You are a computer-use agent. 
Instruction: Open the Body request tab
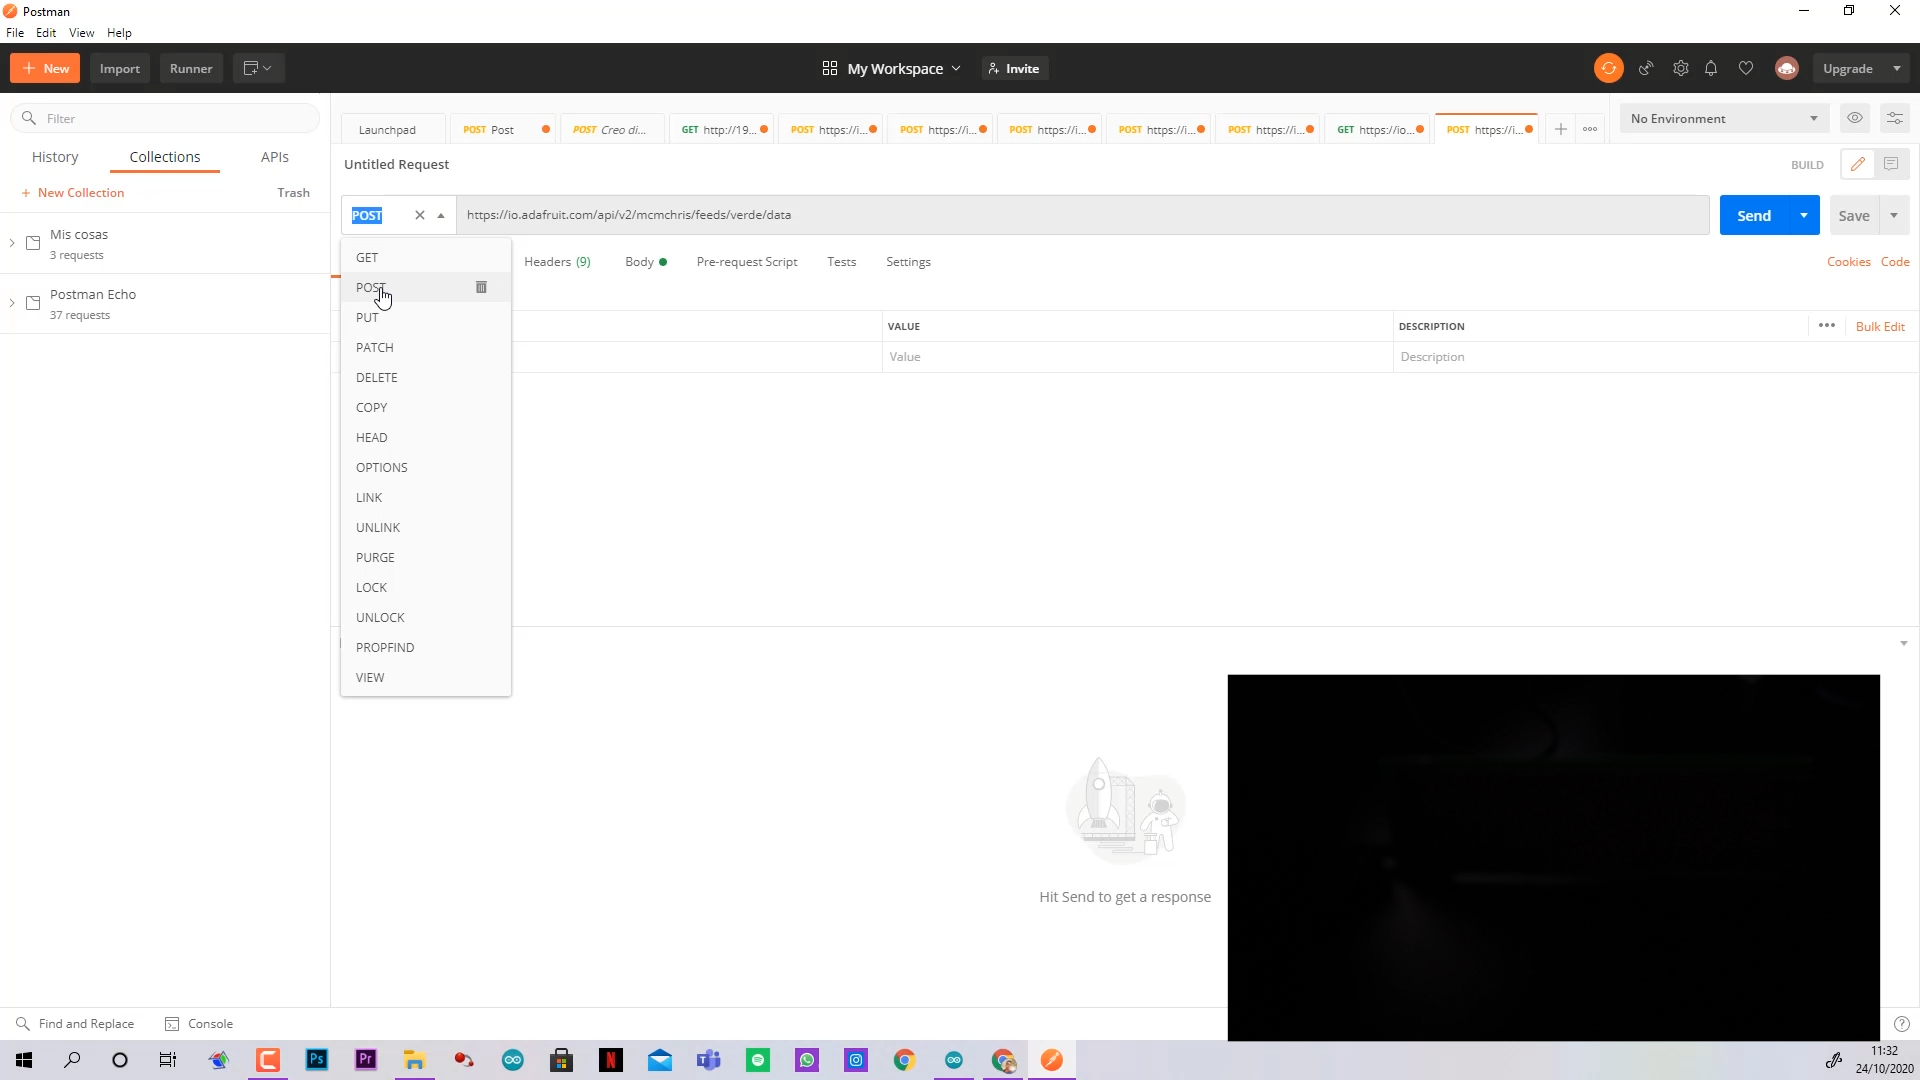[645, 262]
